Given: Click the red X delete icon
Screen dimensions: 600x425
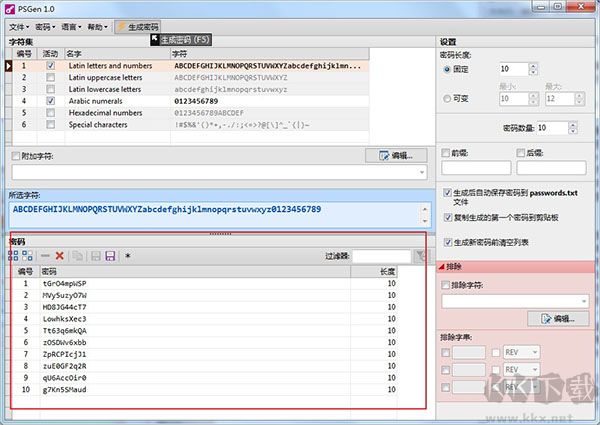Looking at the screenshot, I should 59,256.
